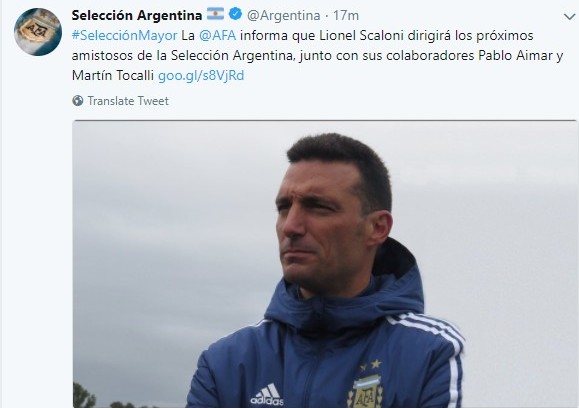Expand the tweet options chevron
579x408 pixels.
pos(569,16)
